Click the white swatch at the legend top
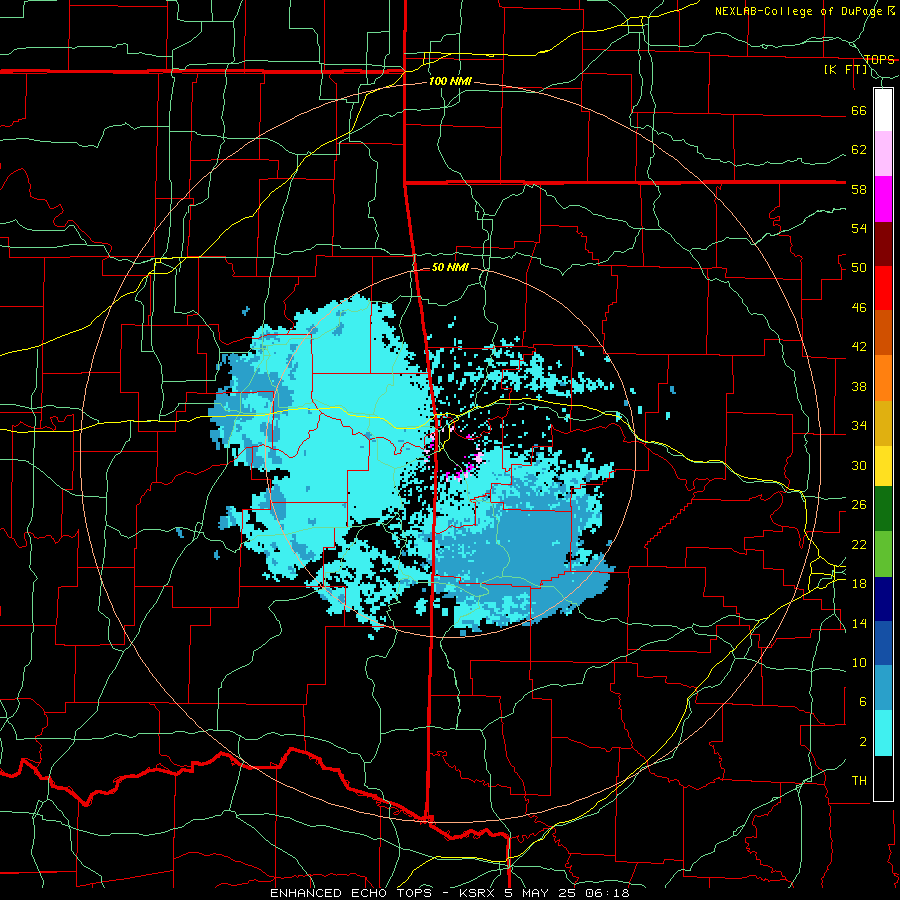 pos(883,110)
